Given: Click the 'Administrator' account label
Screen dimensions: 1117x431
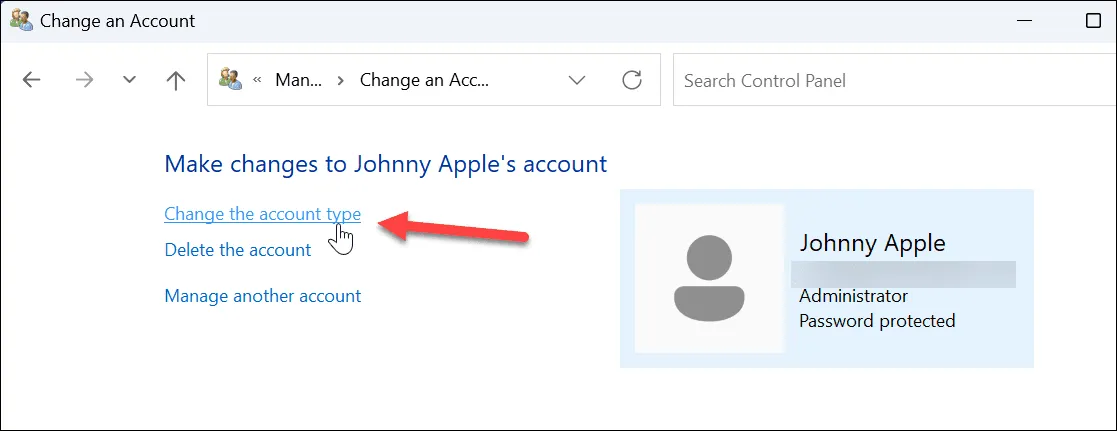Looking at the screenshot, I should coord(853,296).
